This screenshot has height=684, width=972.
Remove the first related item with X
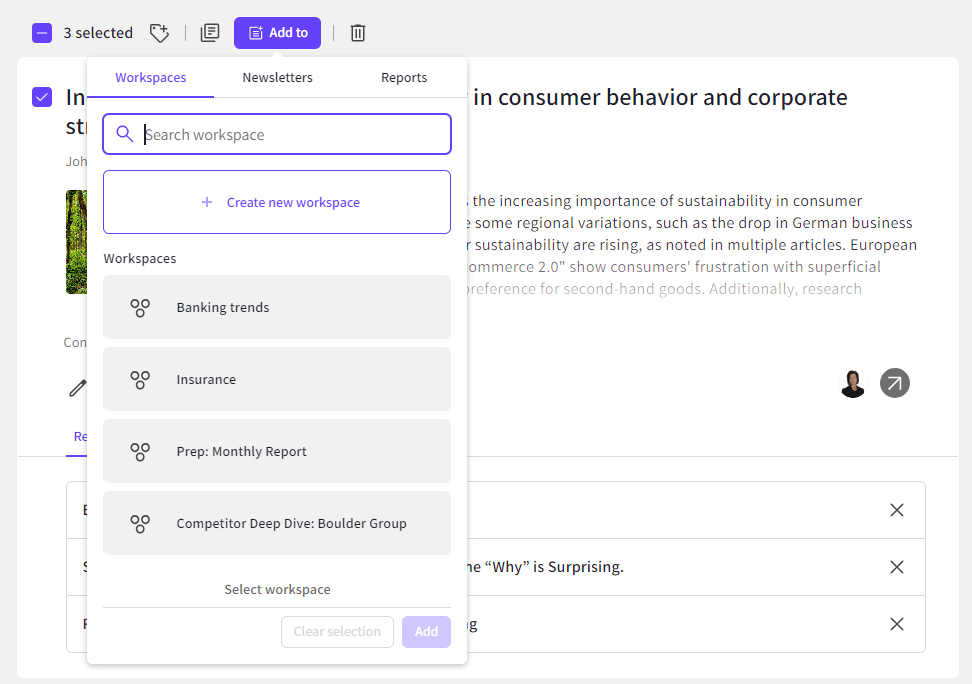pyautogui.click(x=897, y=510)
